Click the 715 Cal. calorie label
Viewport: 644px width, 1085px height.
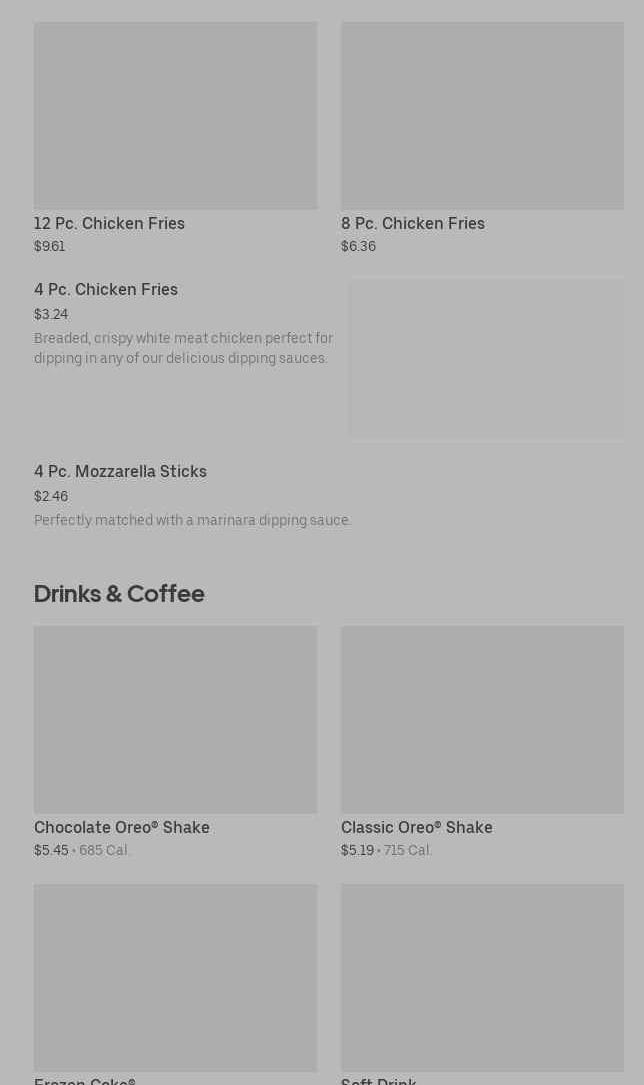pos(408,851)
